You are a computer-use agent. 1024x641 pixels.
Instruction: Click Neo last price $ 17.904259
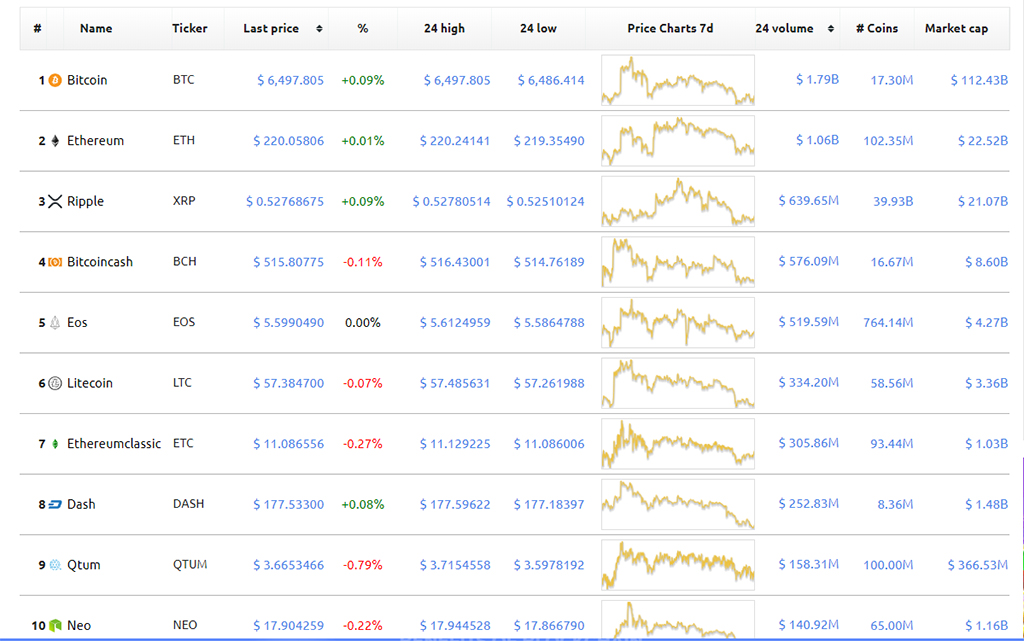pos(289,626)
